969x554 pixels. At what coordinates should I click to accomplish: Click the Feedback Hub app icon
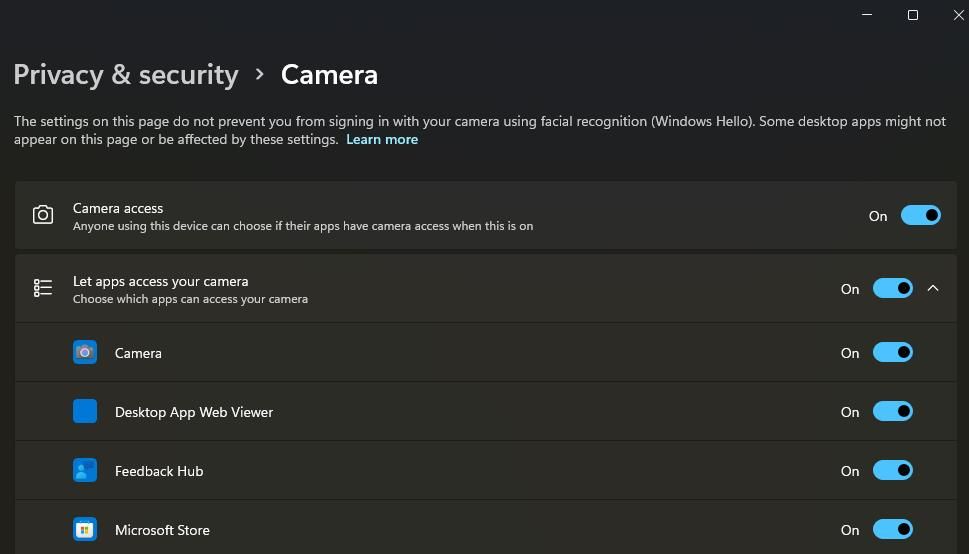pos(85,470)
